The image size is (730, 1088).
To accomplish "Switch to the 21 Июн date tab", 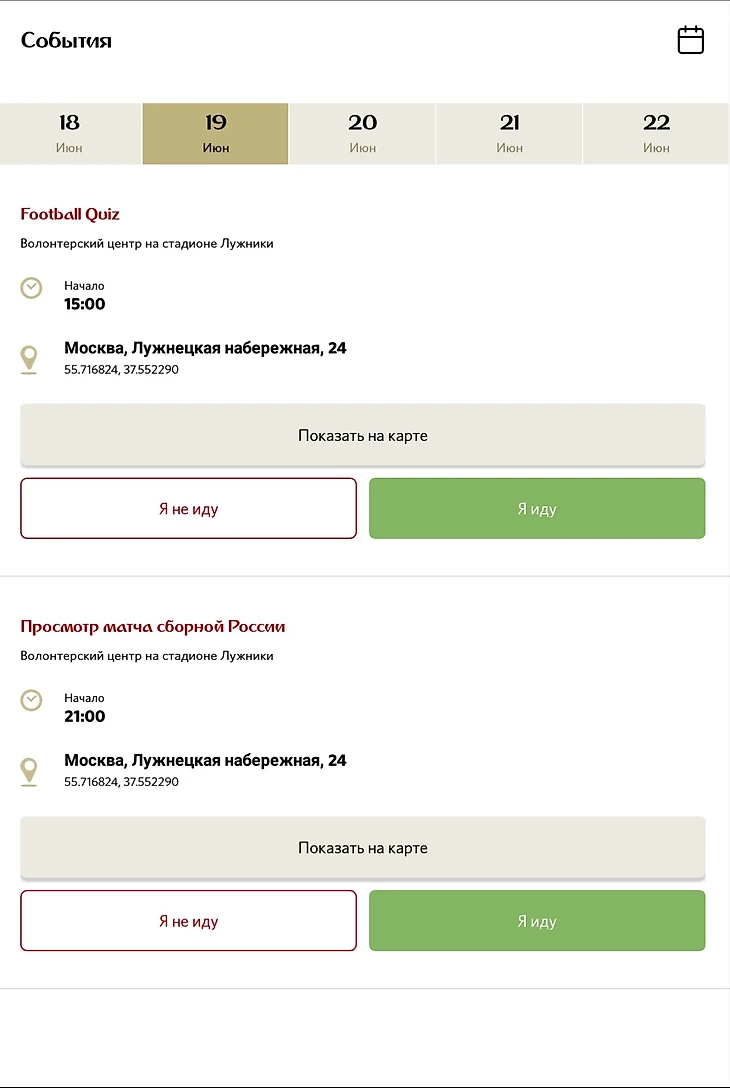I will pos(509,133).
